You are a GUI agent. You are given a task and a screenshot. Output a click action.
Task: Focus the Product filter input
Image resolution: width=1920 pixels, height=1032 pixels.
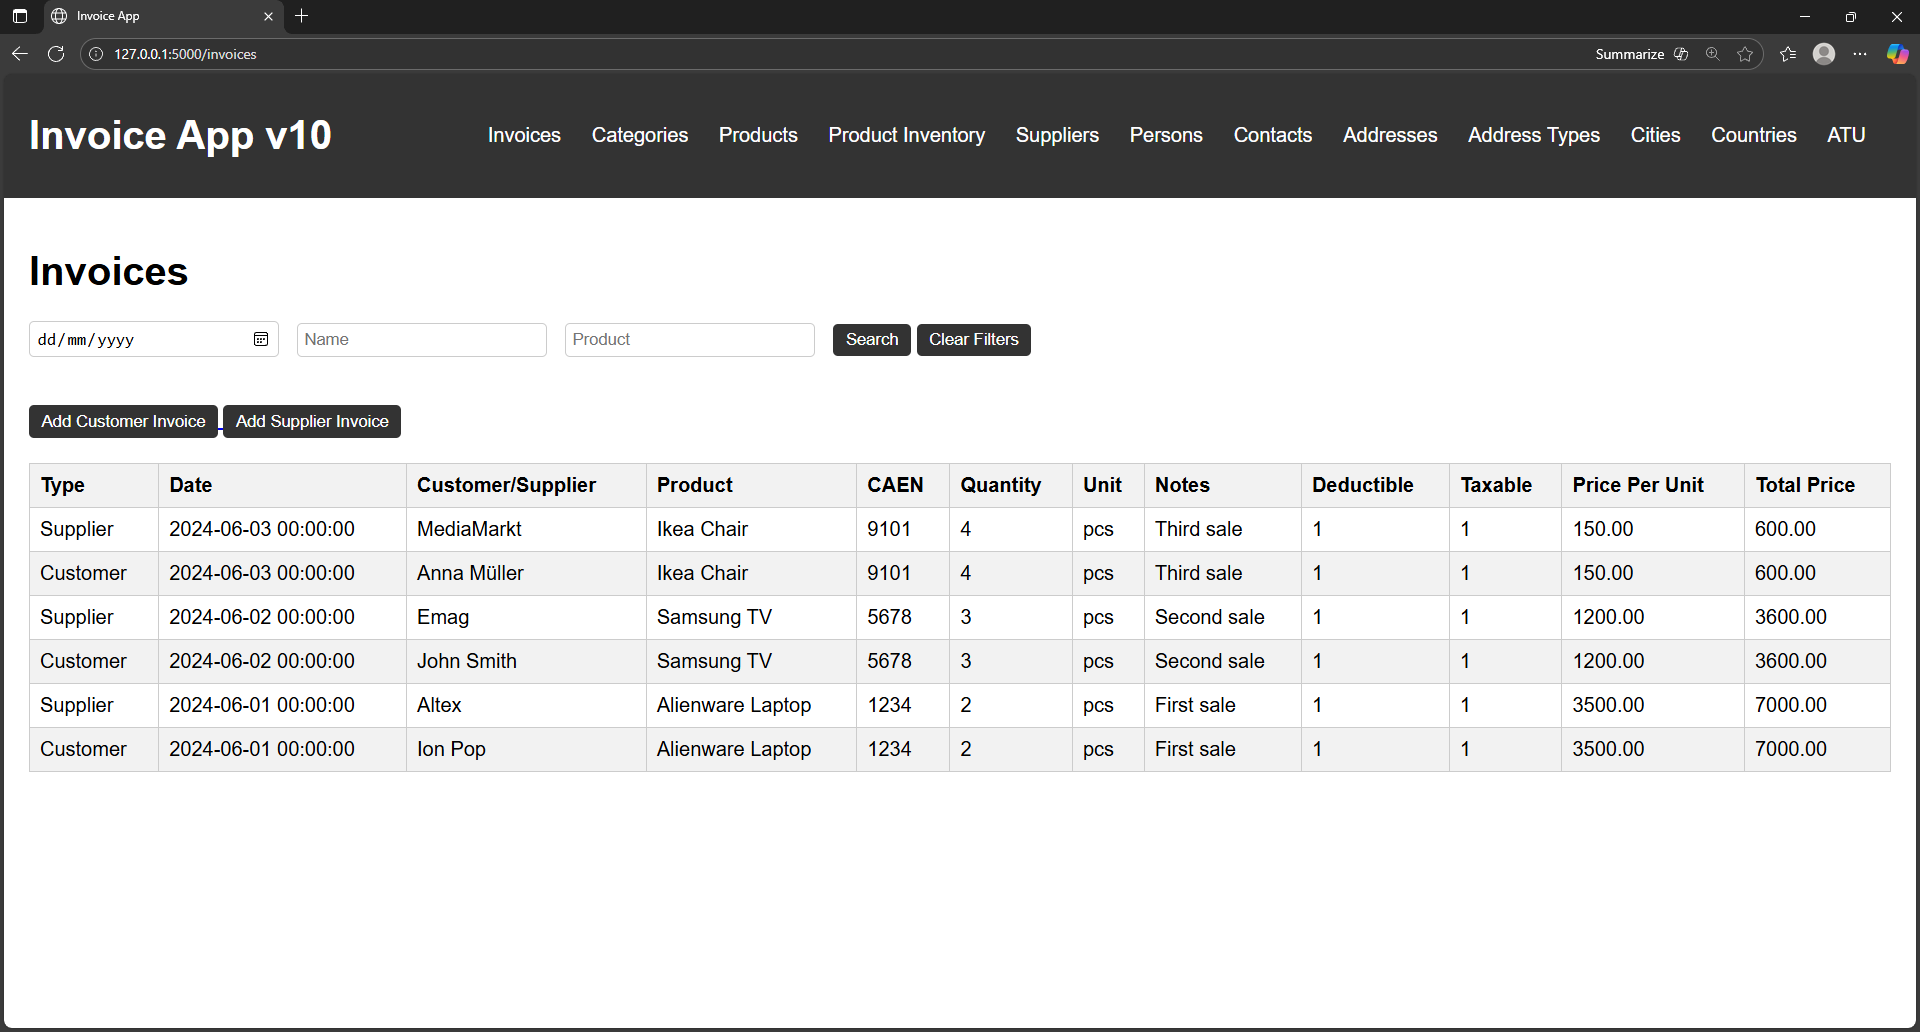(x=689, y=340)
